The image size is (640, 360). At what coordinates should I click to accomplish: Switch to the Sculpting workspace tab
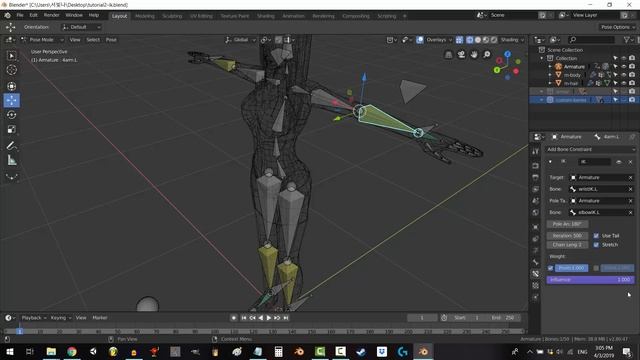(172, 16)
